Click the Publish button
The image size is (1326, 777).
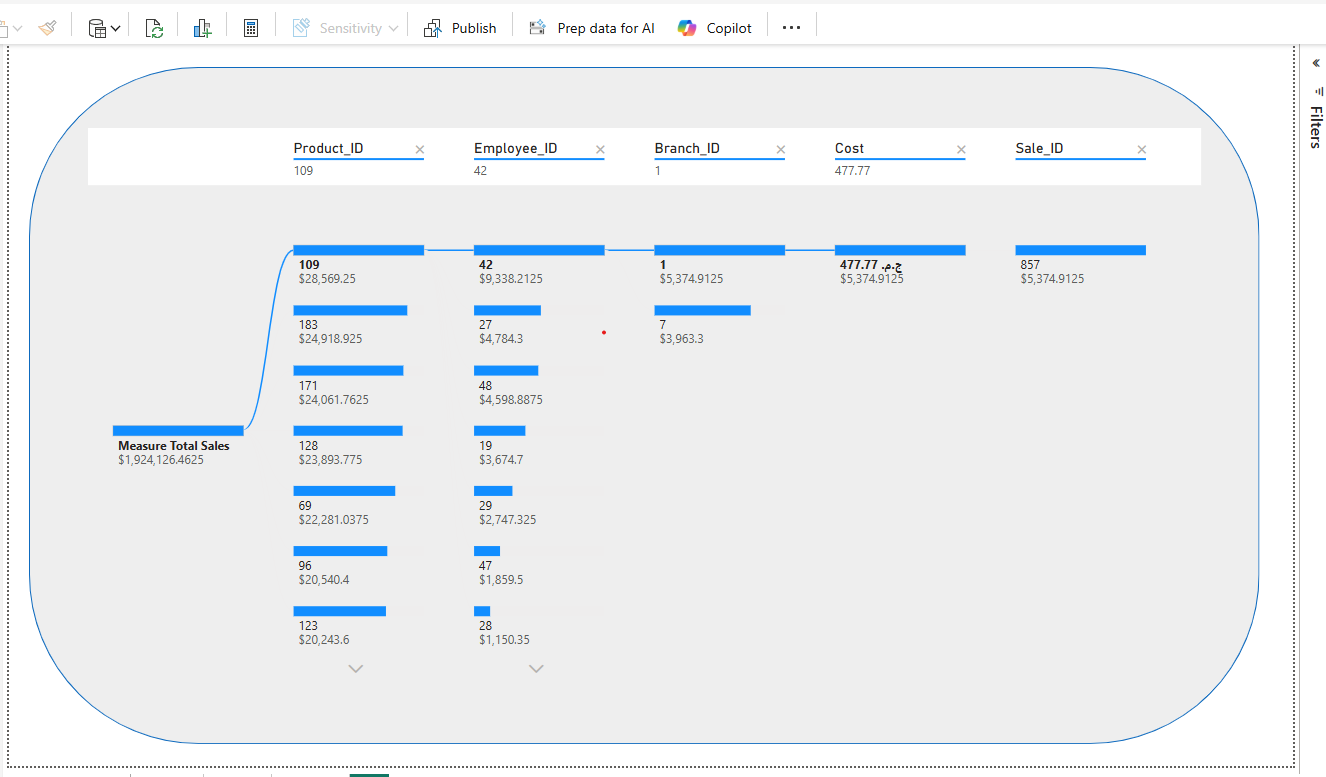point(460,28)
